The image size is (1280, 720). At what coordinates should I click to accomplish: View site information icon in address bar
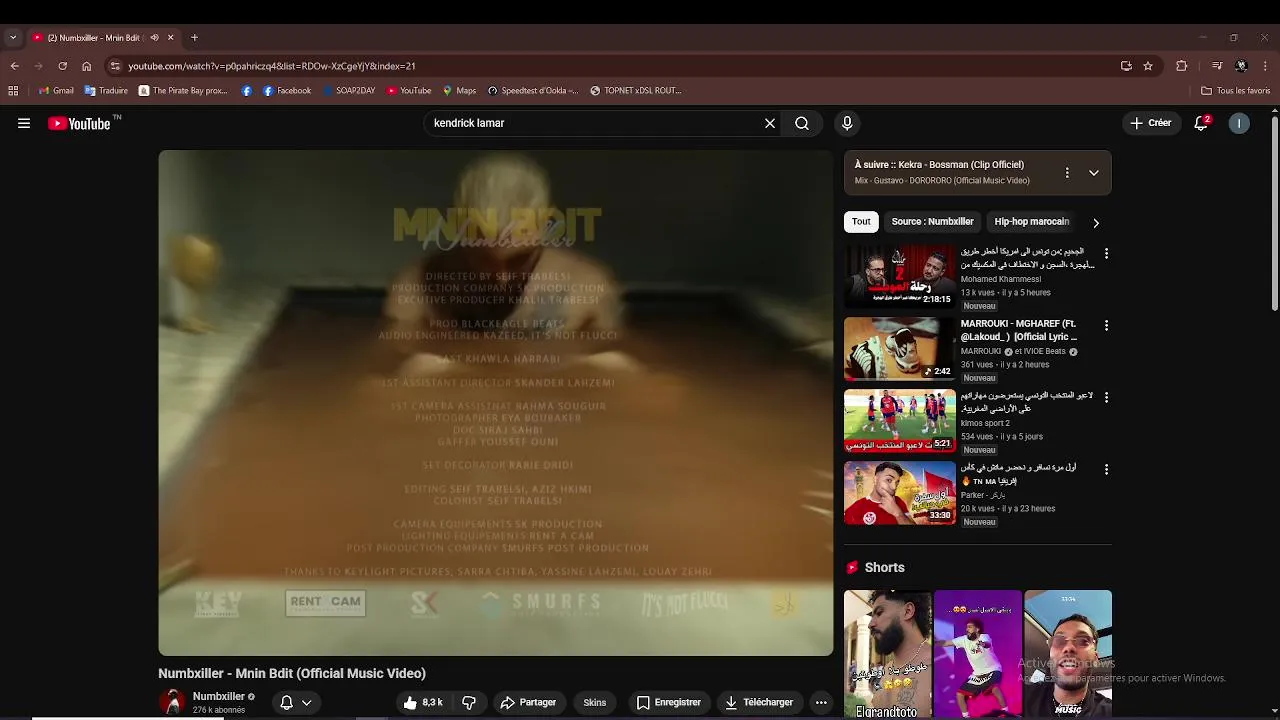tap(115, 66)
